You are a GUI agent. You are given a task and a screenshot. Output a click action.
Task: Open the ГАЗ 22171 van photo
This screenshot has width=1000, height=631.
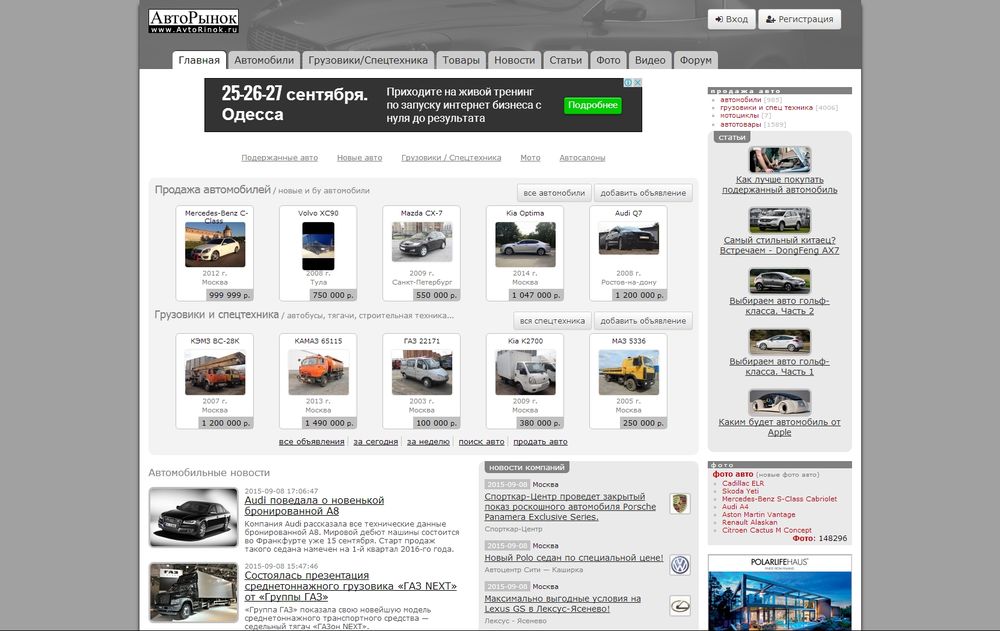(x=422, y=372)
